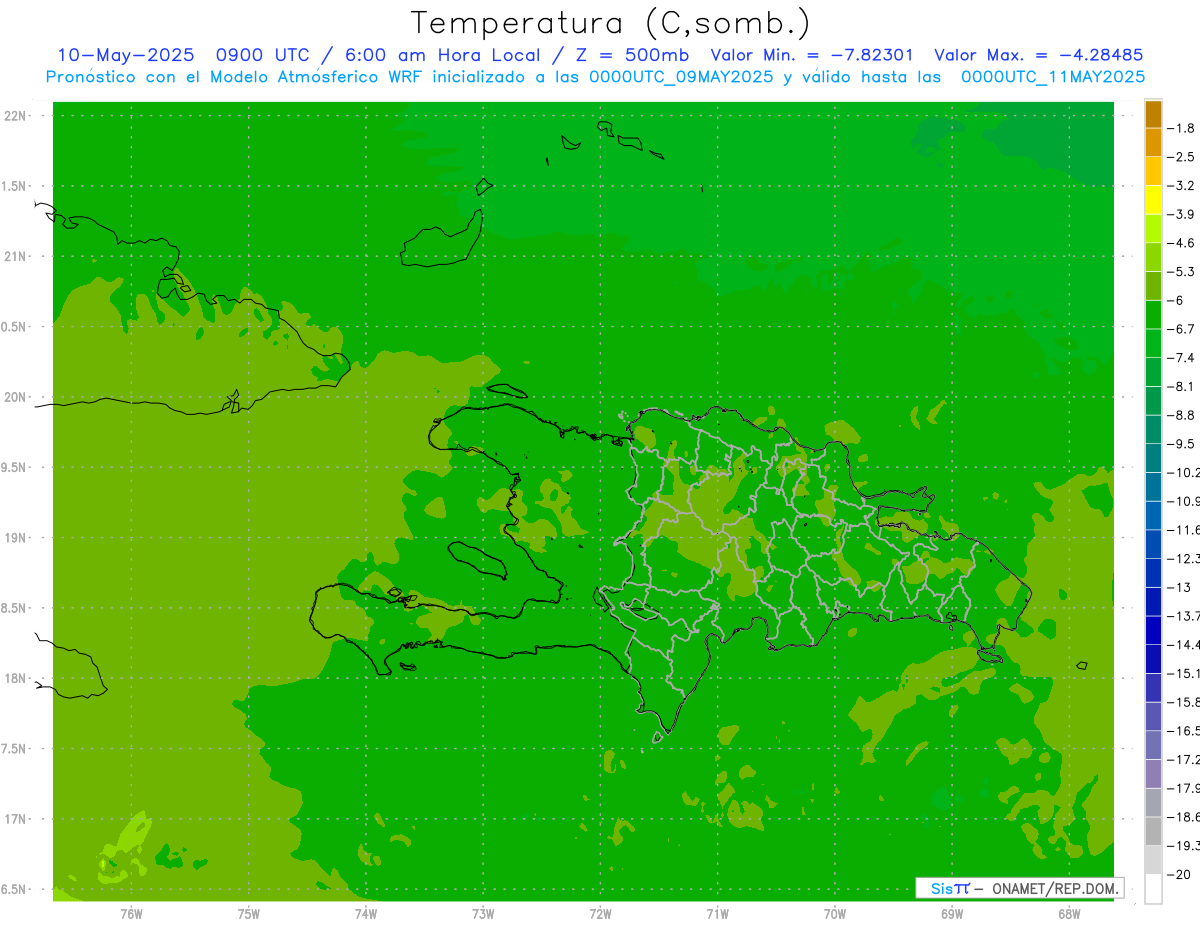The image size is (1200, 927).
Task: Click the '68W' longitude label
Action: (1069, 914)
